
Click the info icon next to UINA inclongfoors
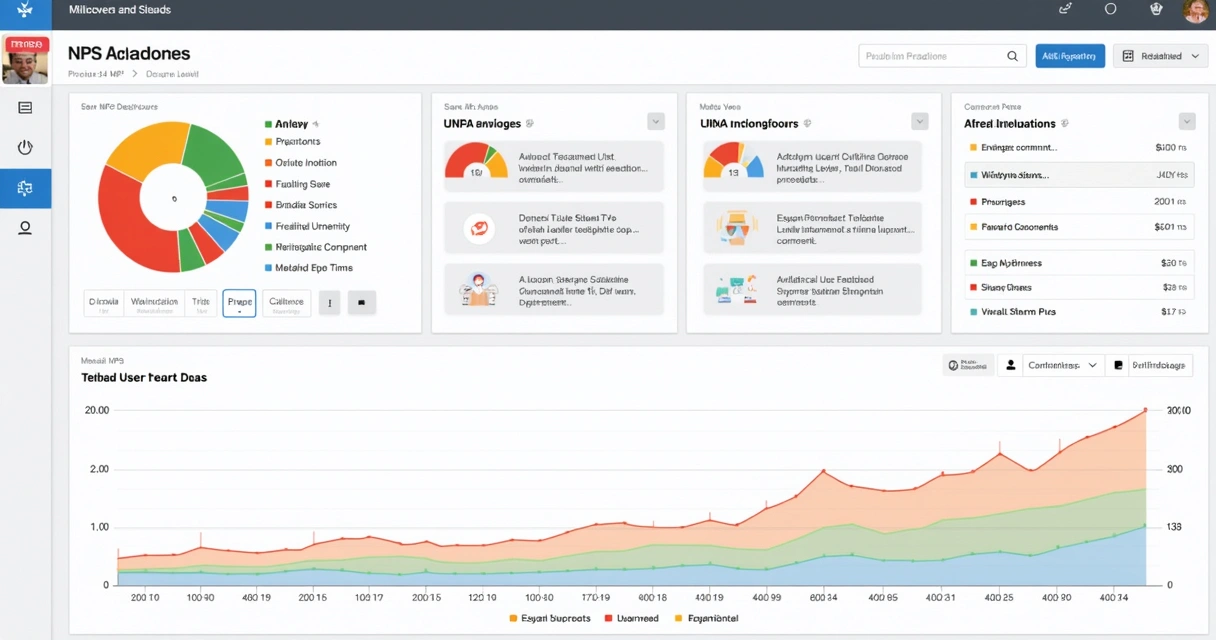(x=807, y=124)
